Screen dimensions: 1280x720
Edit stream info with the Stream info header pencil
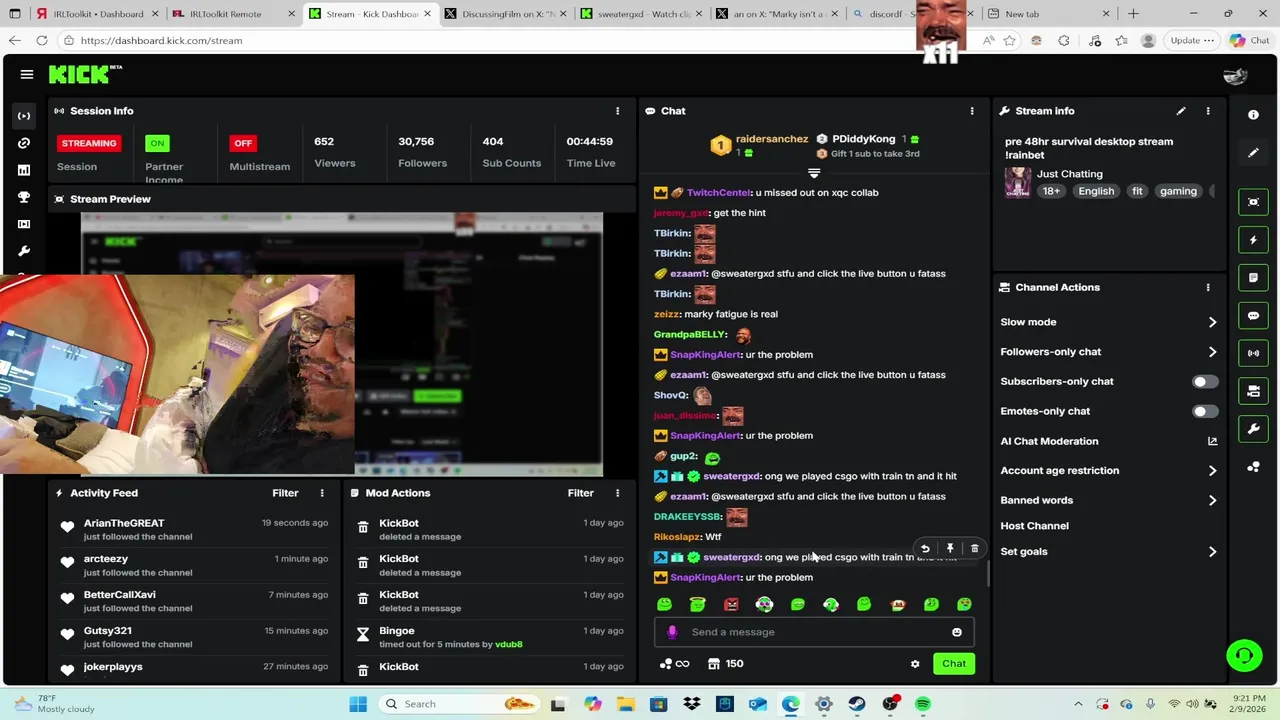[1181, 111]
